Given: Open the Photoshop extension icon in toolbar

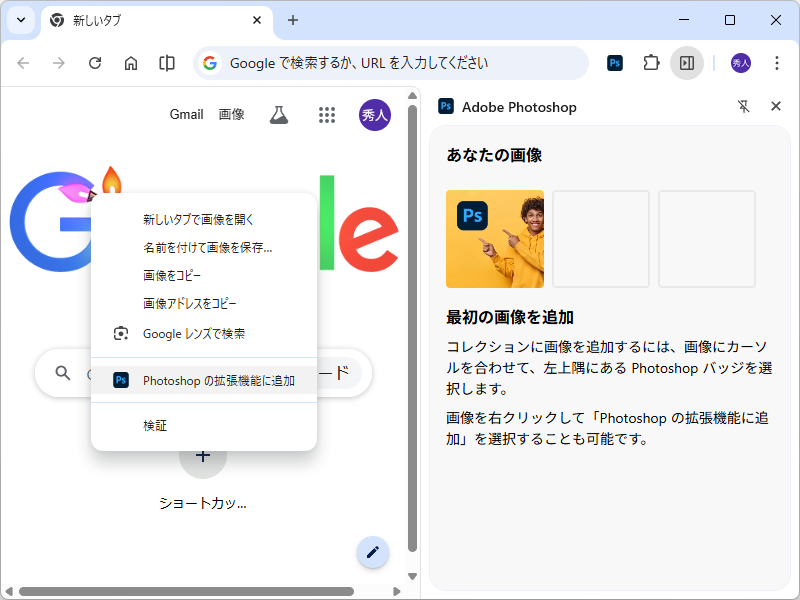Looking at the screenshot, I should 614,62.
